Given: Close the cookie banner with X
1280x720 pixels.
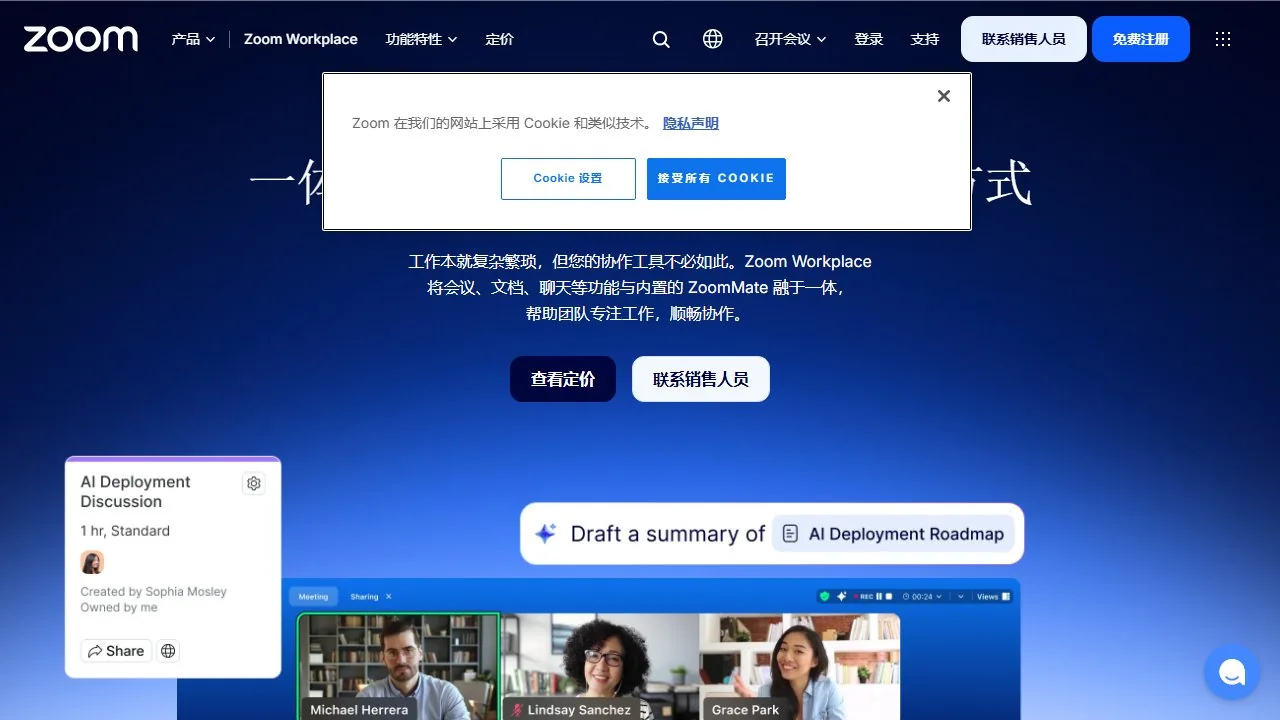Looking at the screenshot, I should point(943,96).
